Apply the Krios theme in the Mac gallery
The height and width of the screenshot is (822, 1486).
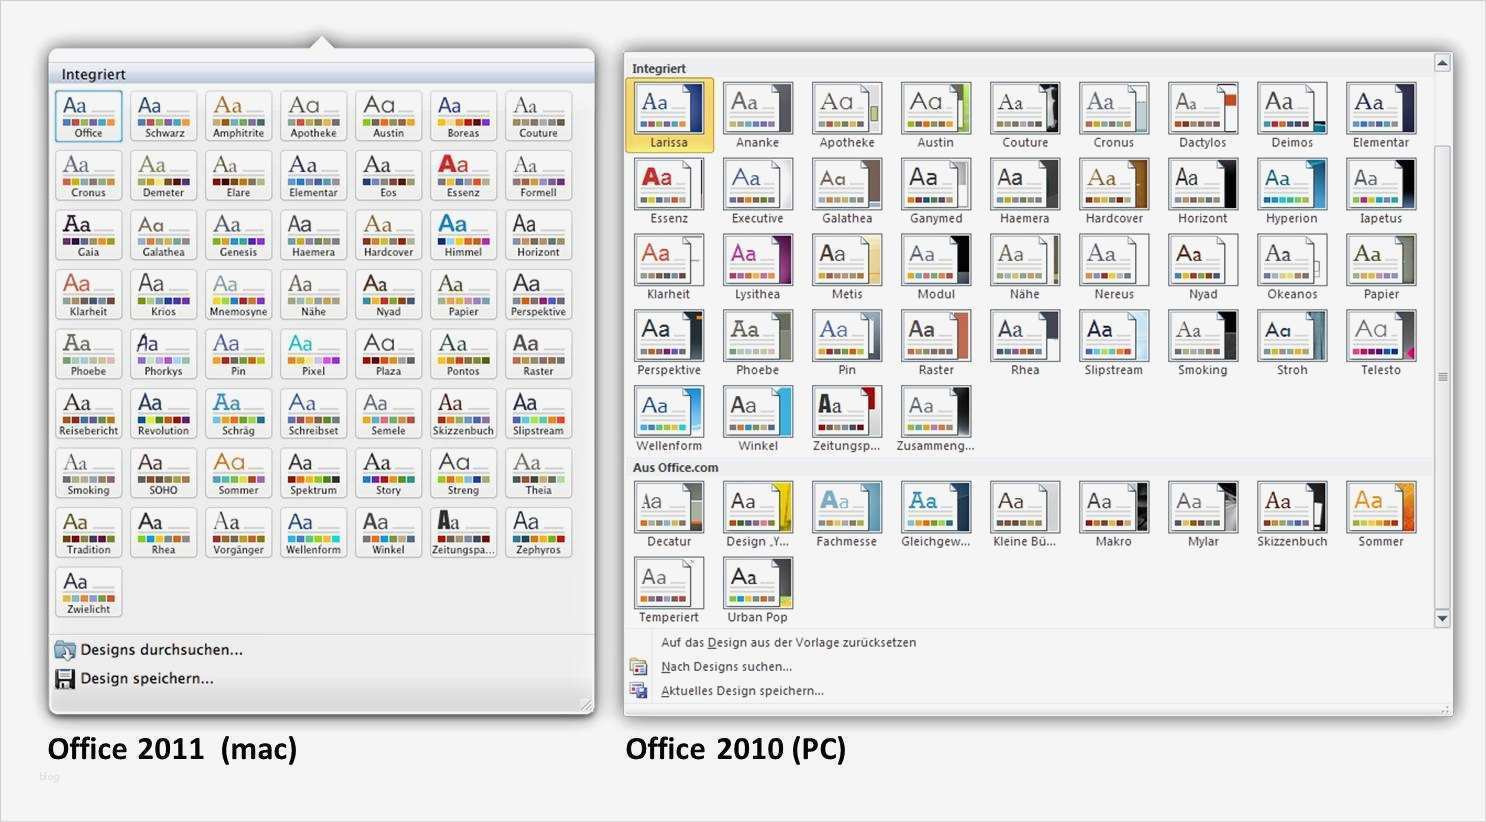[x=164, y=295]
